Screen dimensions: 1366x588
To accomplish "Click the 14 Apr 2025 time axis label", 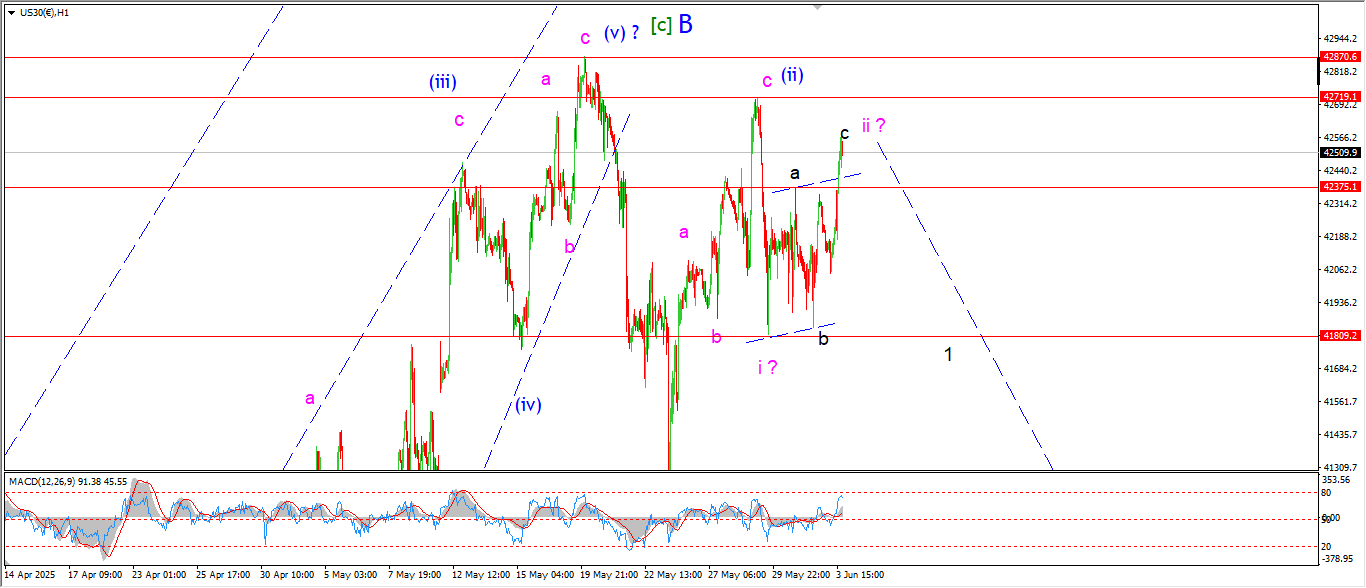I will (x=33, y=575).
